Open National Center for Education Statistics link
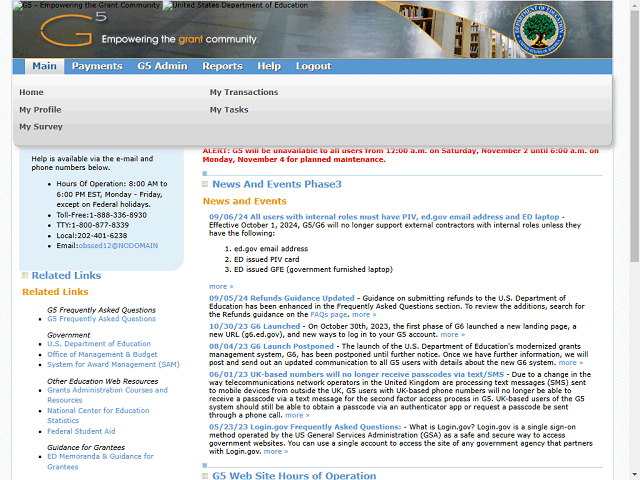The image size is (640, 480). pos(98,416)
